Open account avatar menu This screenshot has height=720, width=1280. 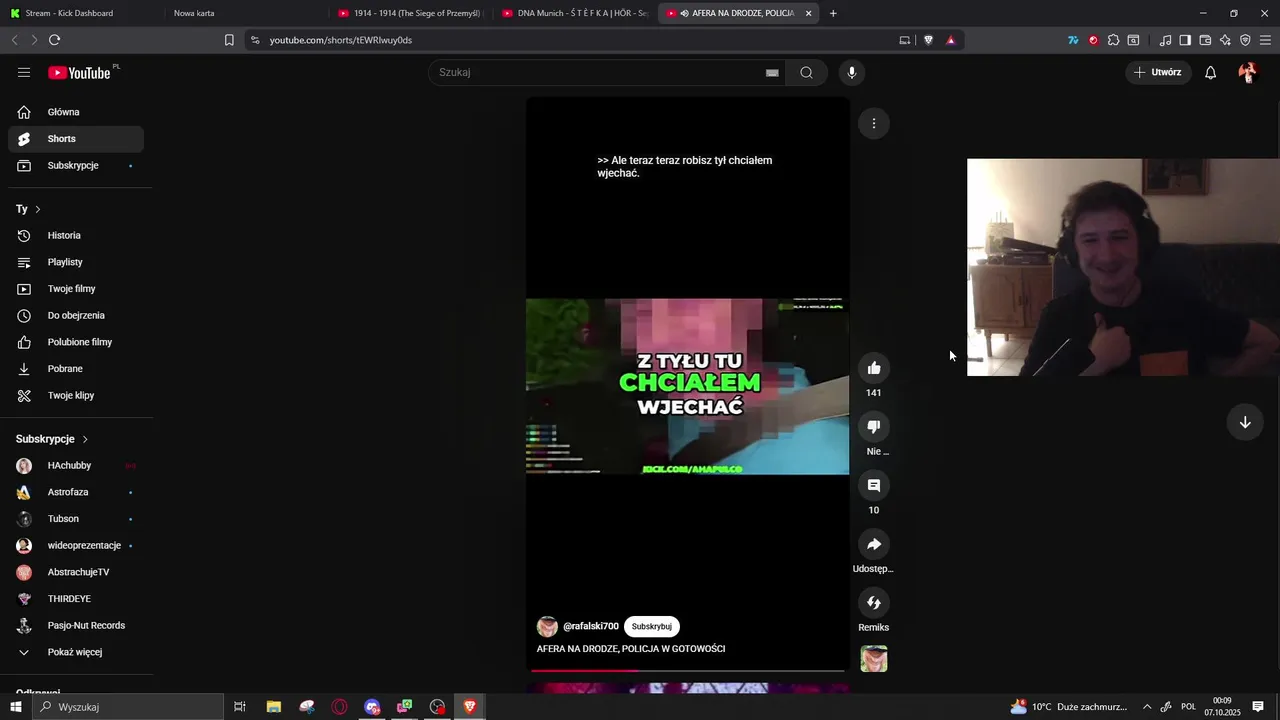(x=1247, y=72)
